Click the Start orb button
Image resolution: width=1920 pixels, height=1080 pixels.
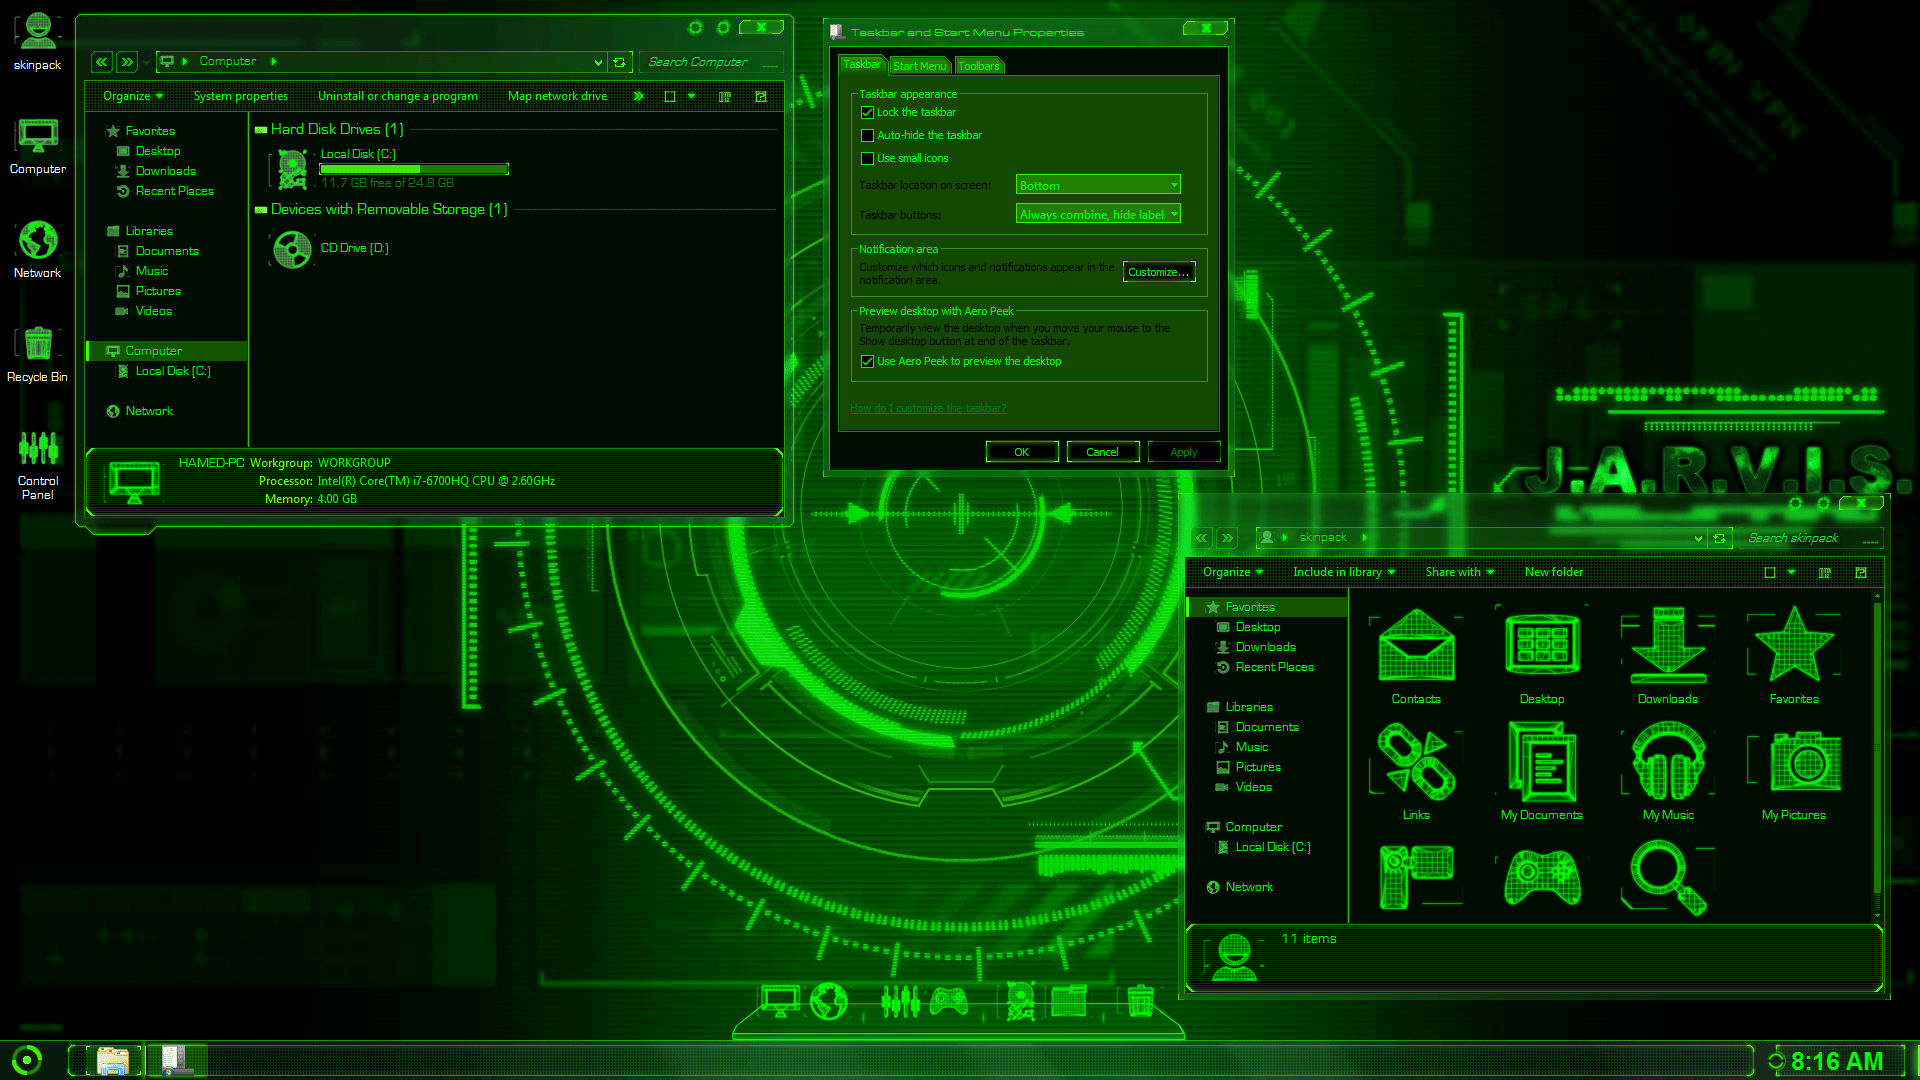click(x=27, y=1059)
